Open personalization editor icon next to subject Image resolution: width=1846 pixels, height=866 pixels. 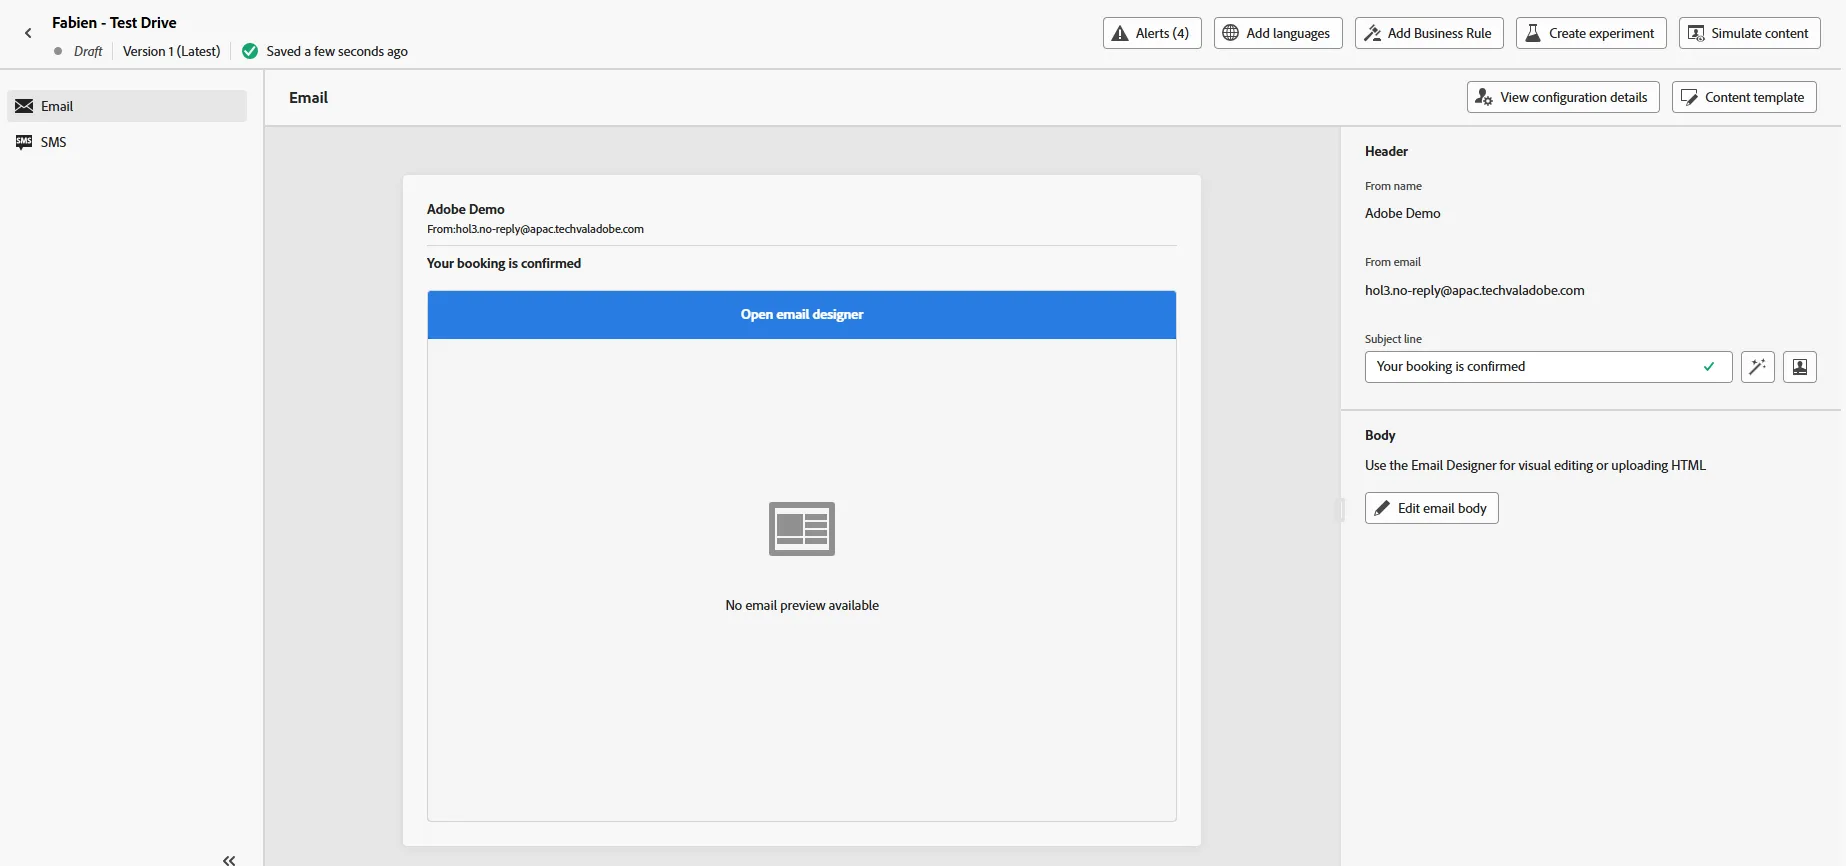pos(1799,367)
